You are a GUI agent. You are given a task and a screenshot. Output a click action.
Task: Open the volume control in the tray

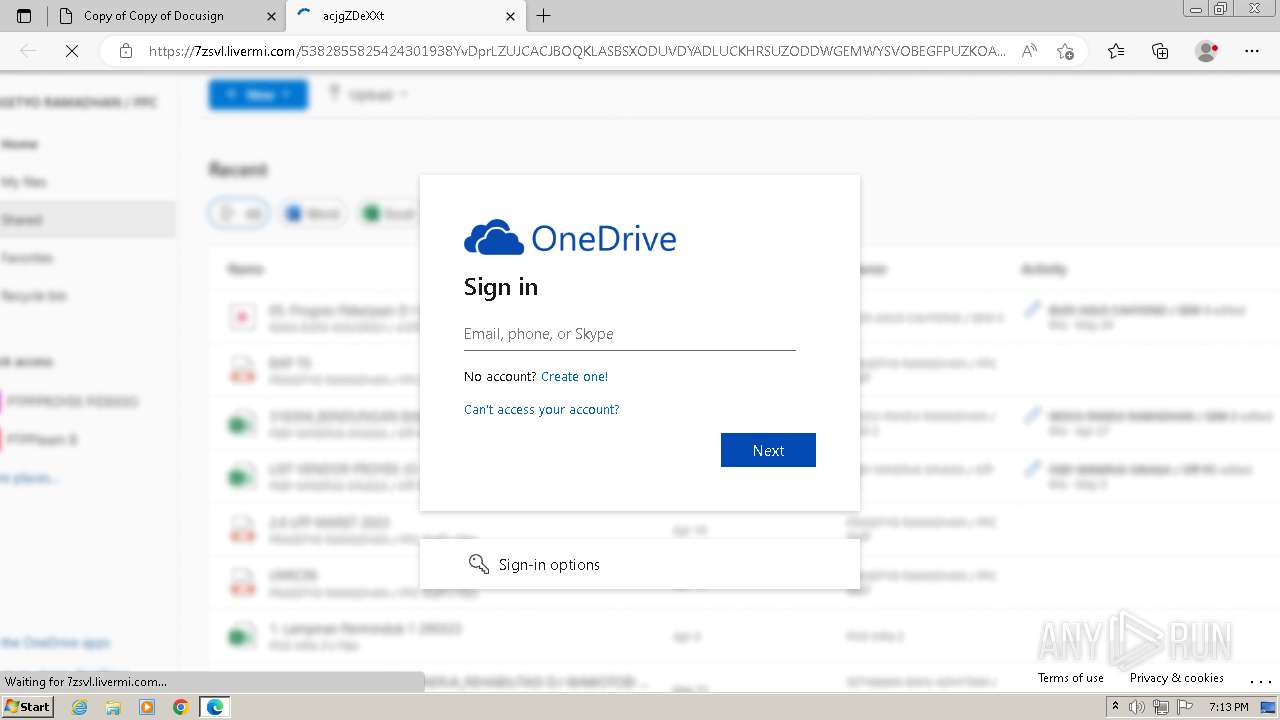(1137, 708)
